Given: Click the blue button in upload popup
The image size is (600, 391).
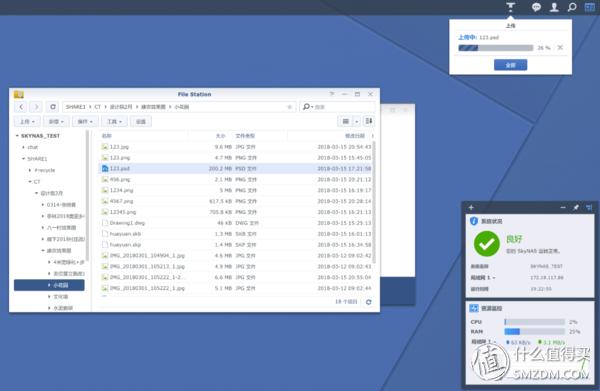Looking at the screenshot, I should click(510, 65).
